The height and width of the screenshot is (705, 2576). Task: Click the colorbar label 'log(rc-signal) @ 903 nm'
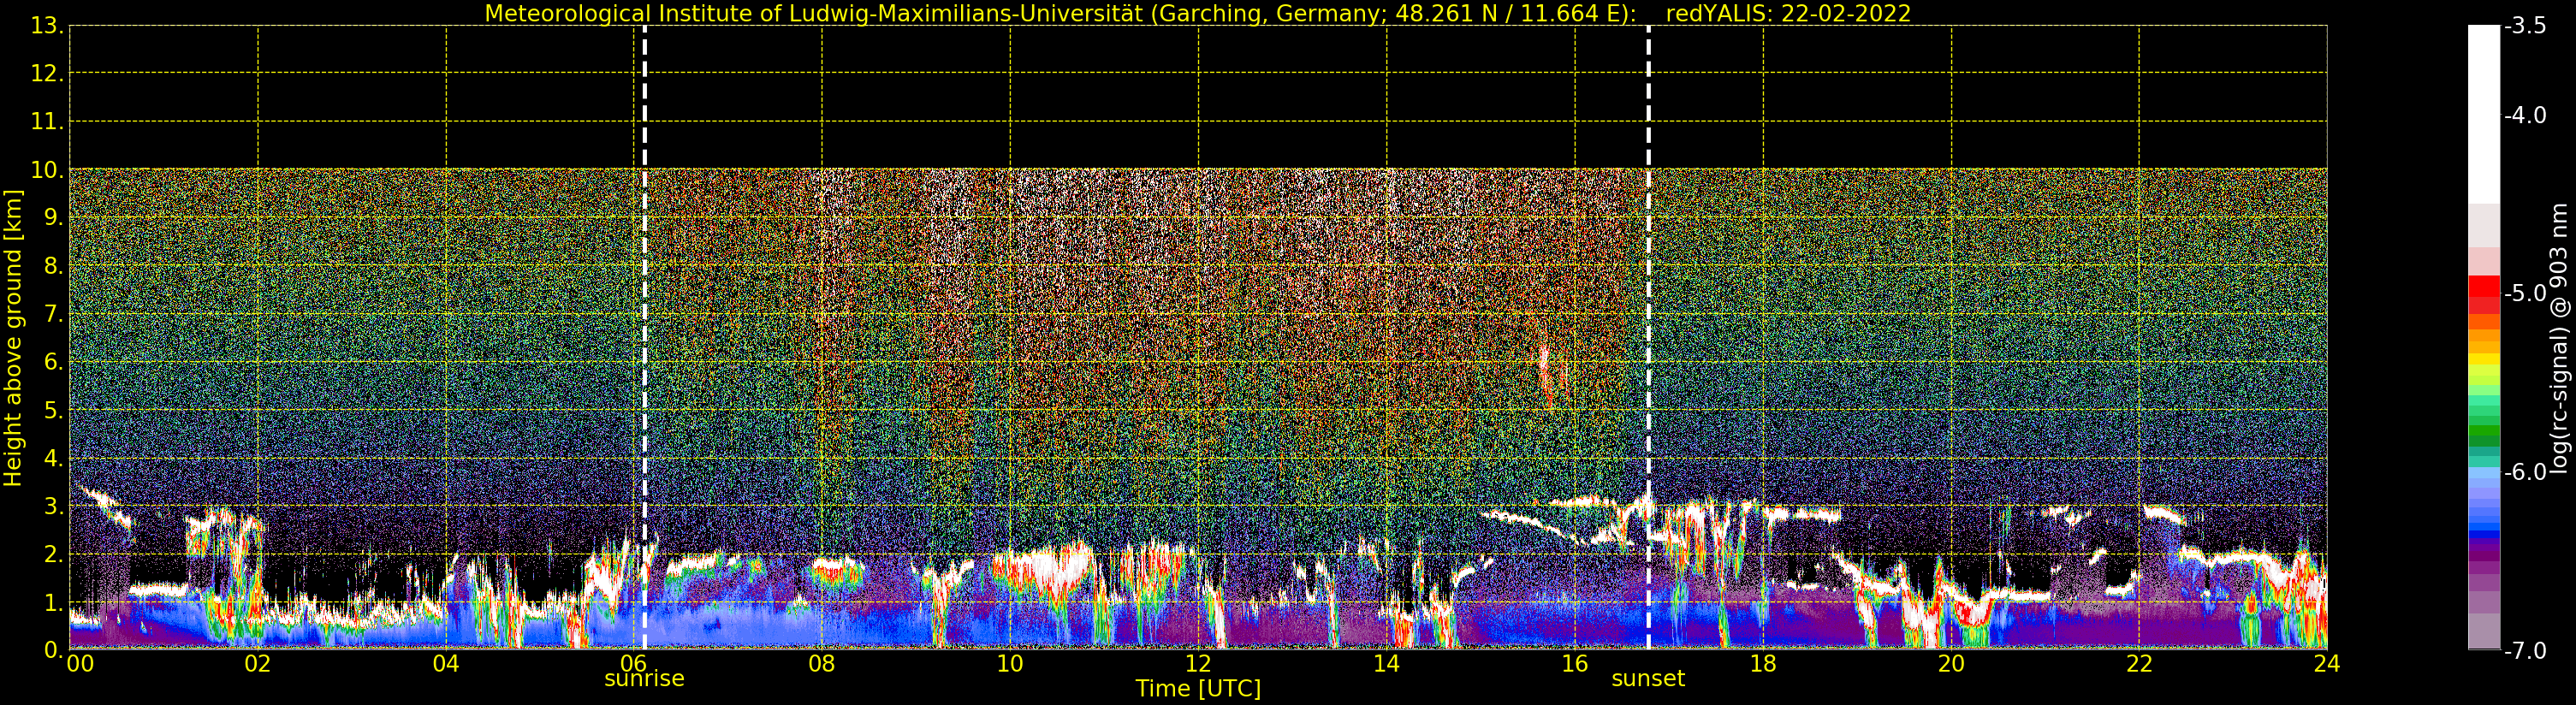tap(2559, 338)
